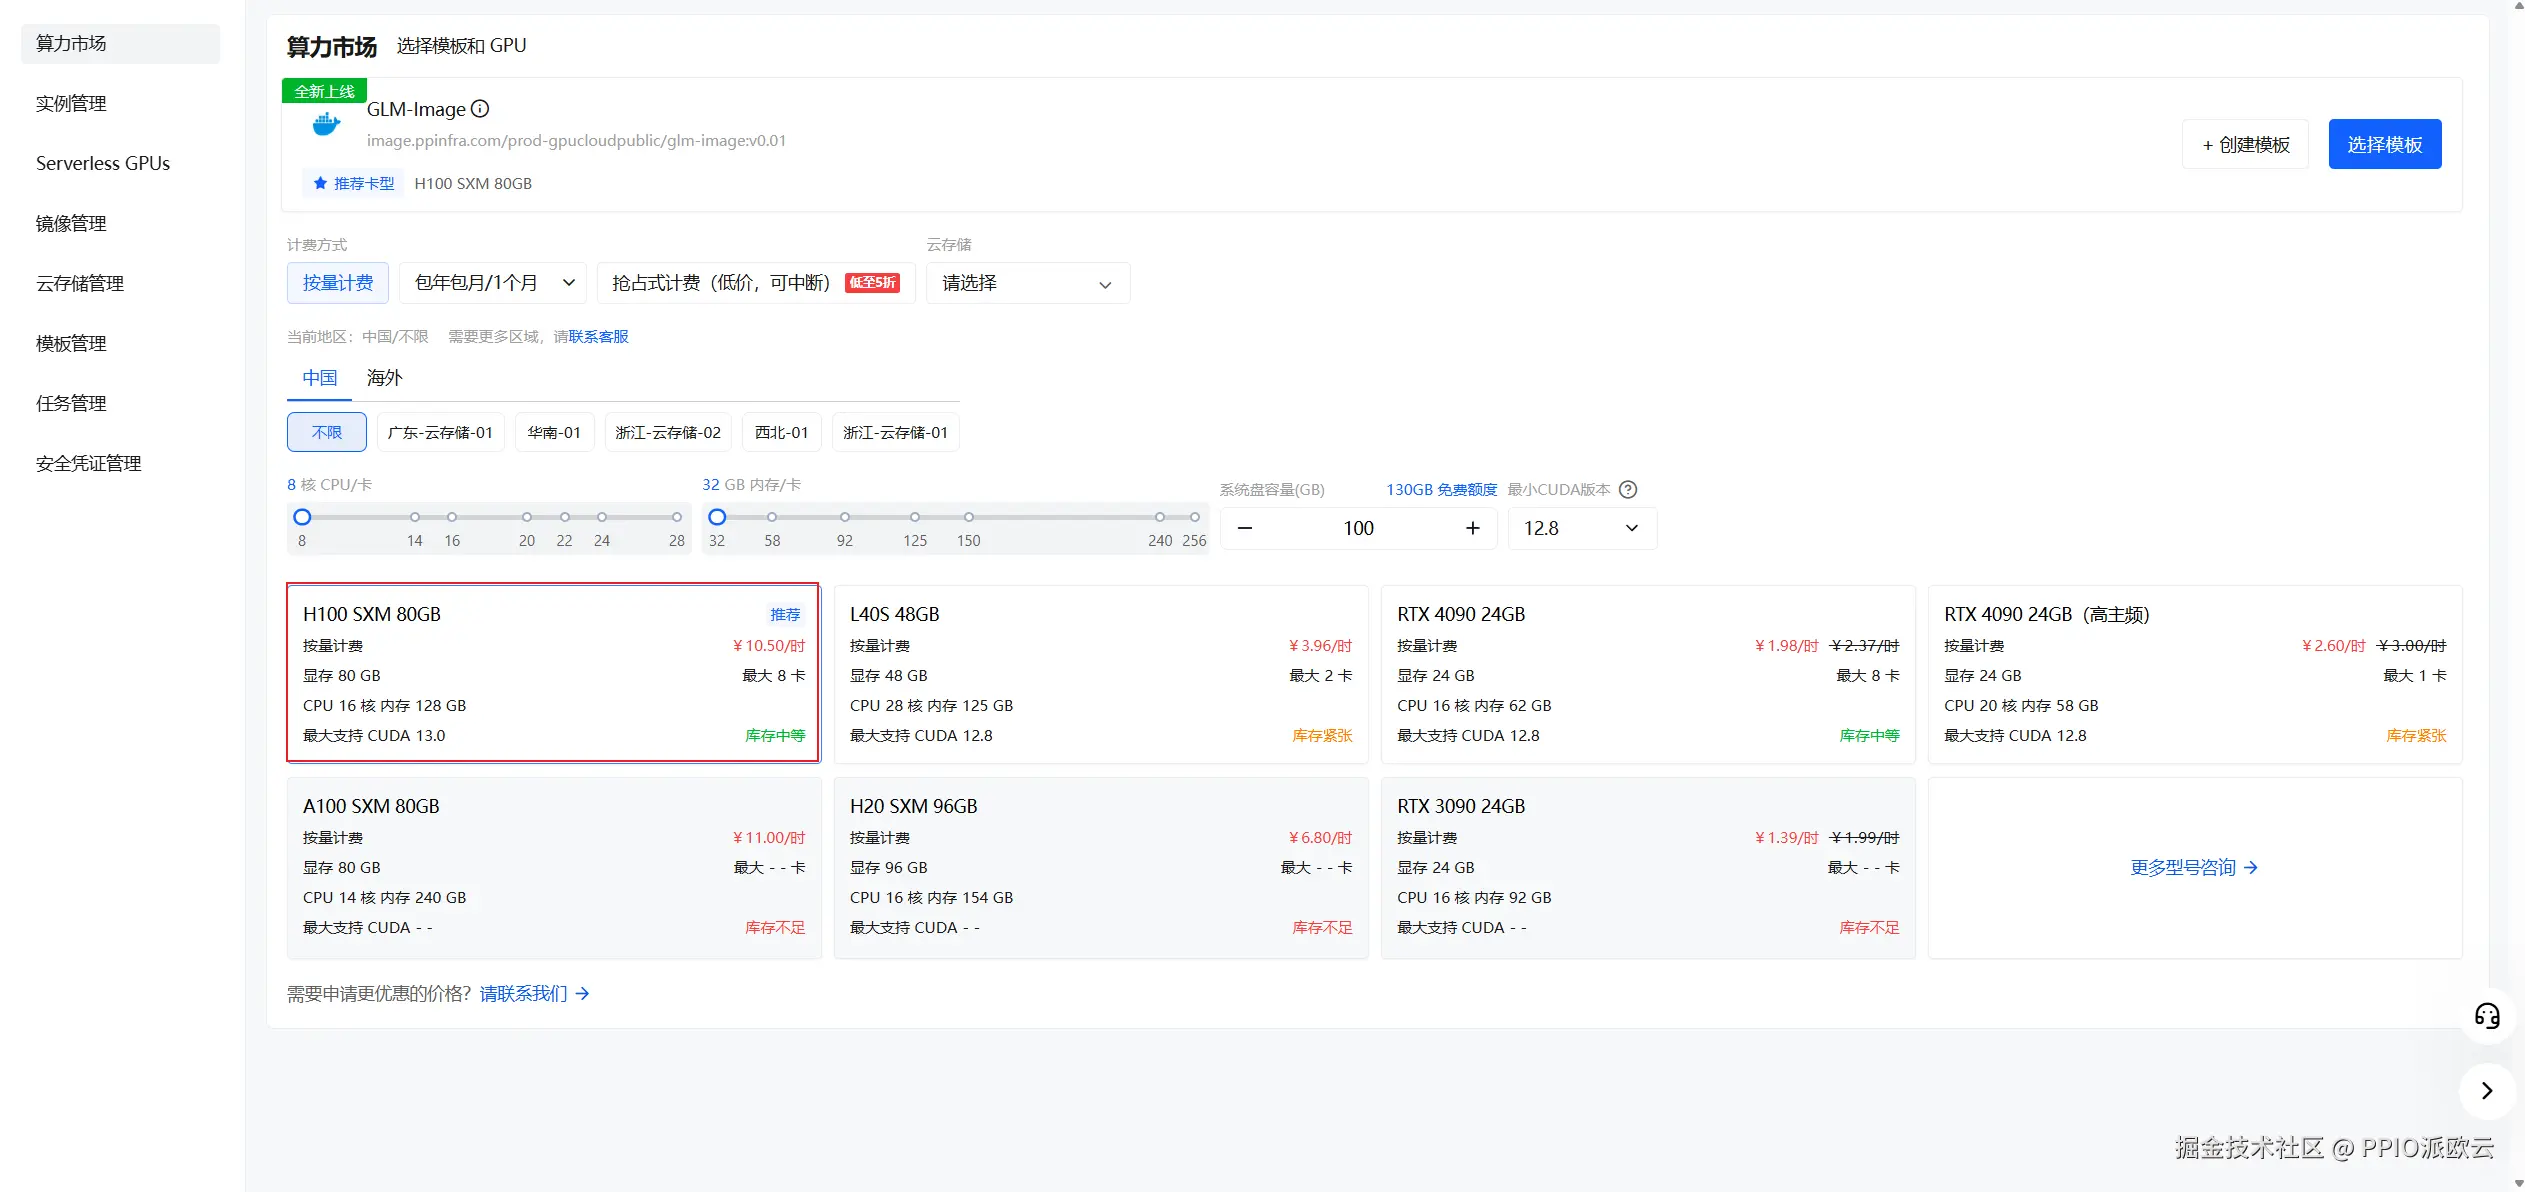The height and width of the screenshot is (1192, 2525).
Task: Select 抢占式计费 billing mode
Action: (x=755, y=283)
